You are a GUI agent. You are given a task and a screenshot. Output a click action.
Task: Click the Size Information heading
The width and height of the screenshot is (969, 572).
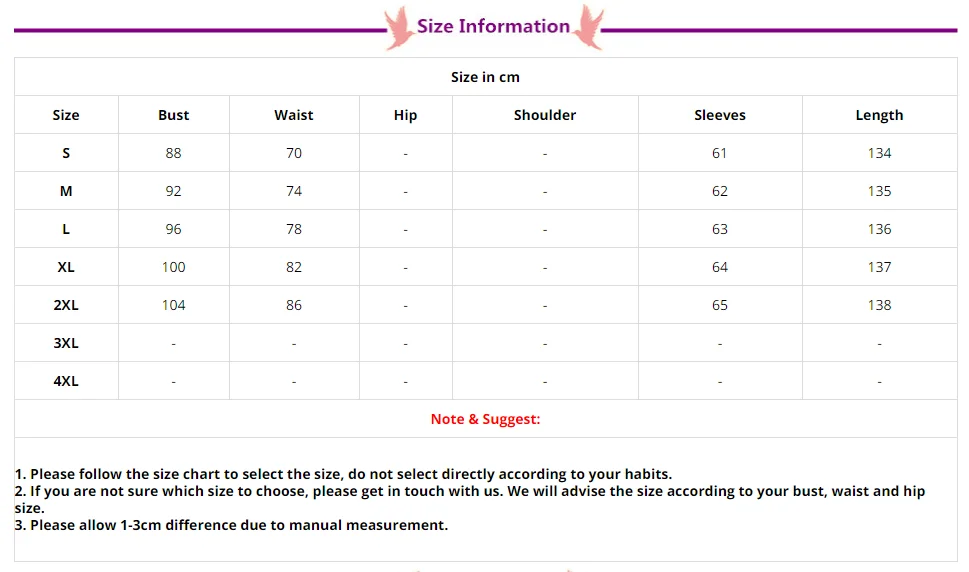(493, 27)
